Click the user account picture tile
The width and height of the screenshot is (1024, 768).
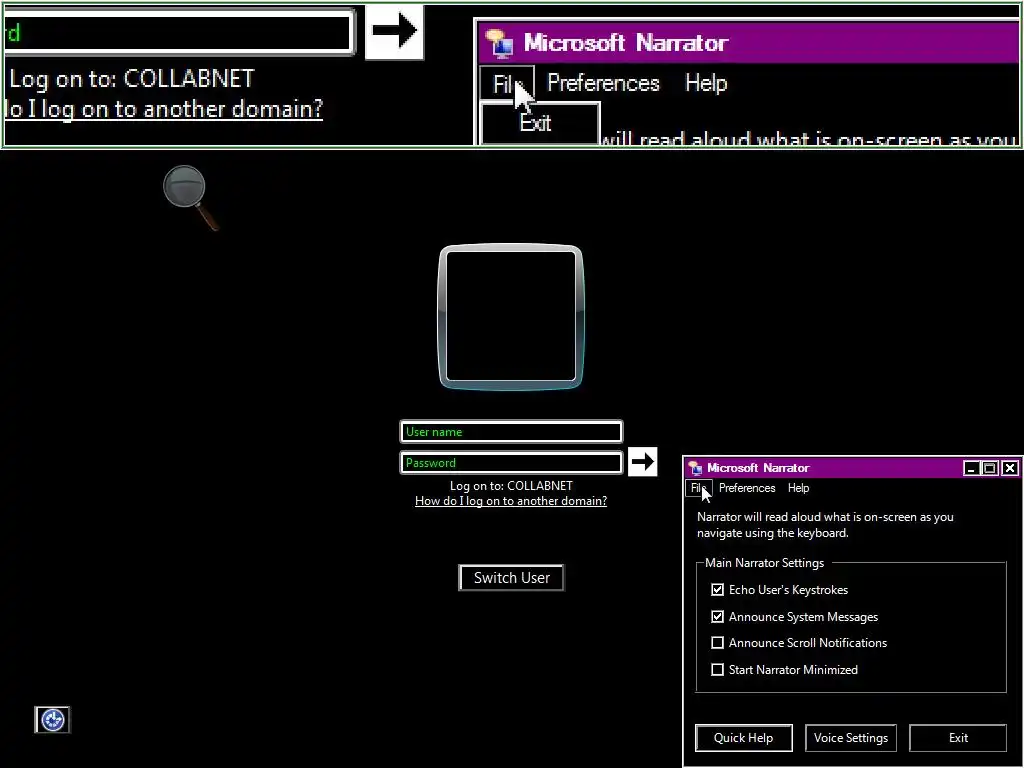[511, 317]
